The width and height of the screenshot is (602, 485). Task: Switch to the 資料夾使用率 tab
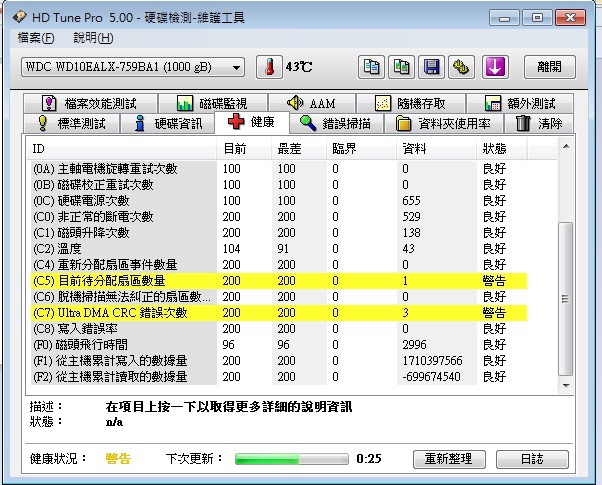click(x=443, y=123)
